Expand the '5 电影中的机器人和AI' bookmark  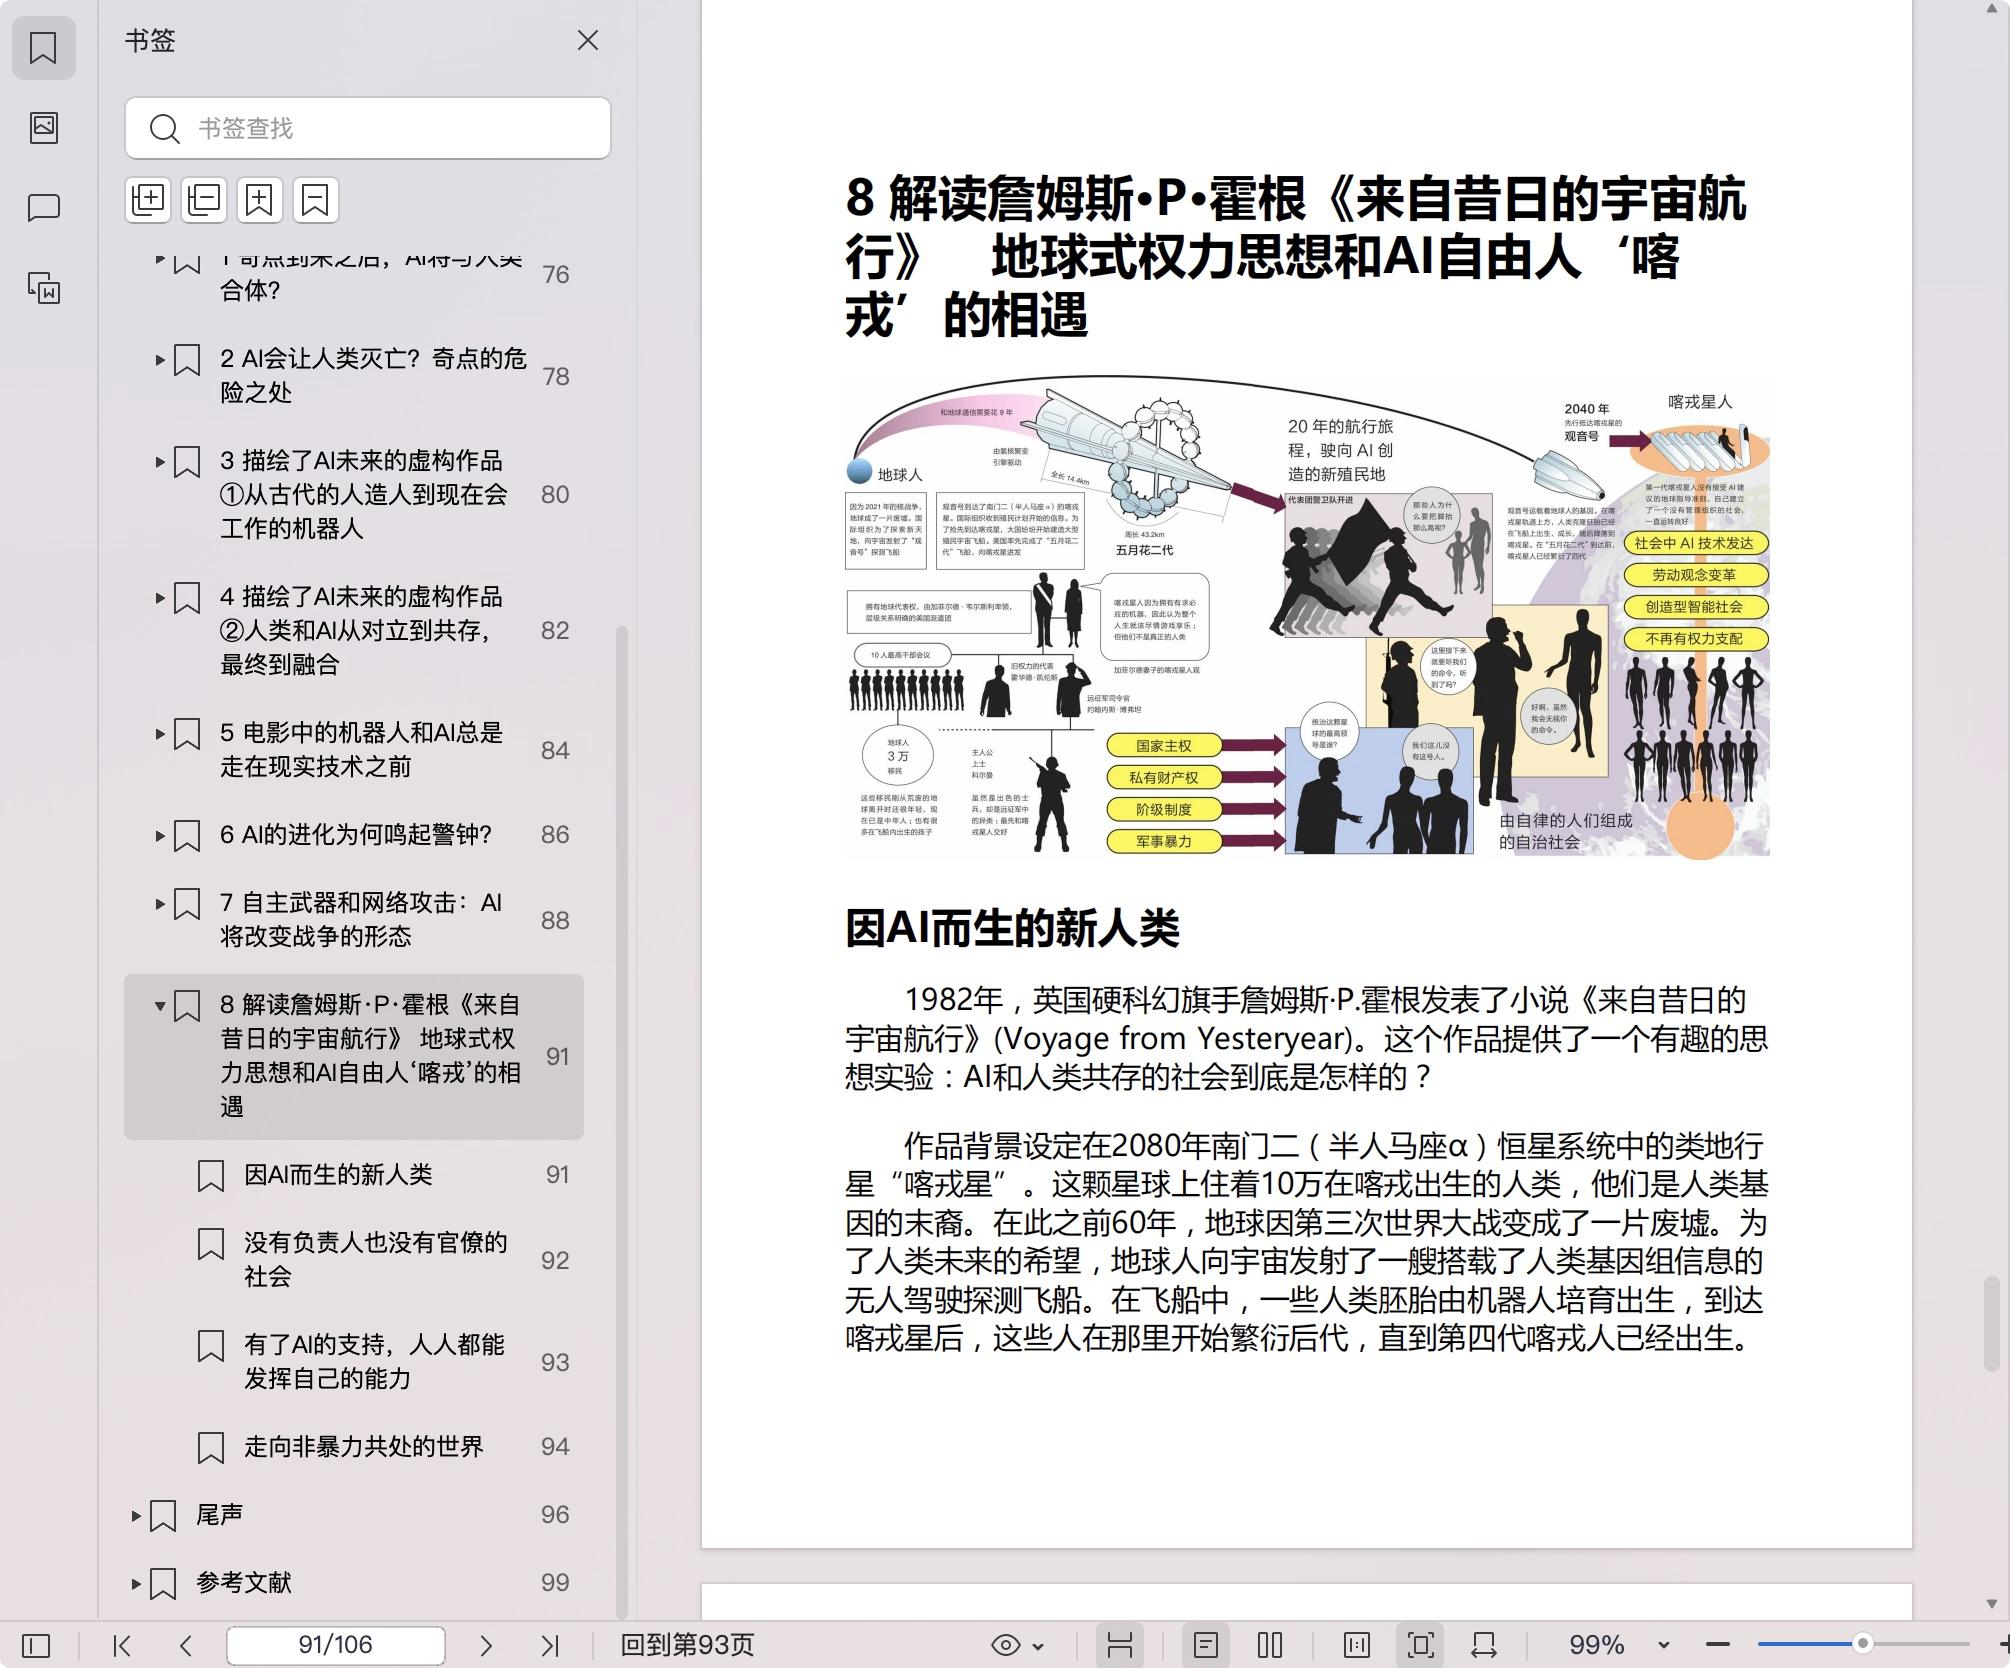(x=160, y=734)
